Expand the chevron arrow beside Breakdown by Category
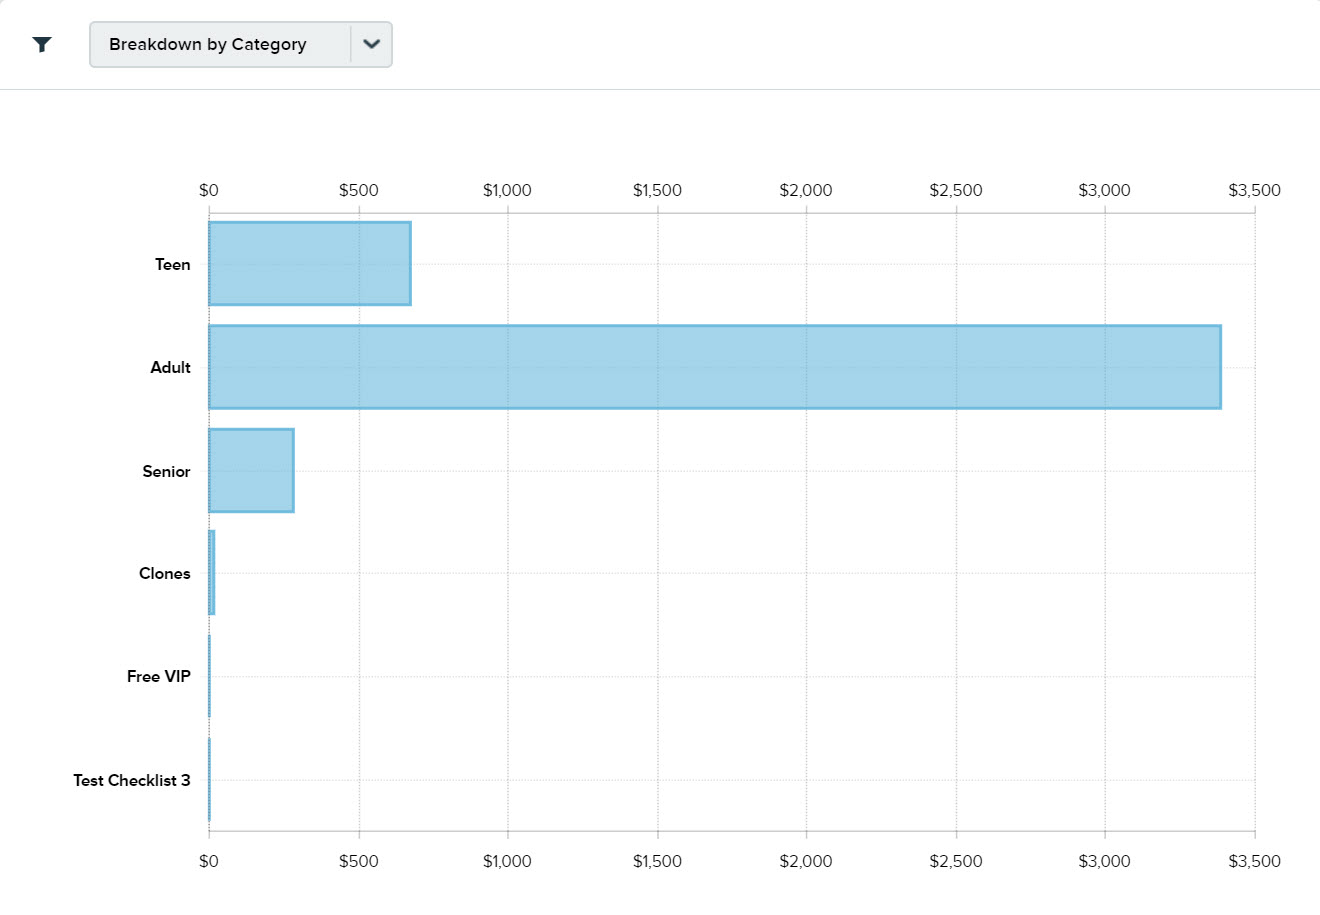This screenshot has width=1320, height=915. 372,45
